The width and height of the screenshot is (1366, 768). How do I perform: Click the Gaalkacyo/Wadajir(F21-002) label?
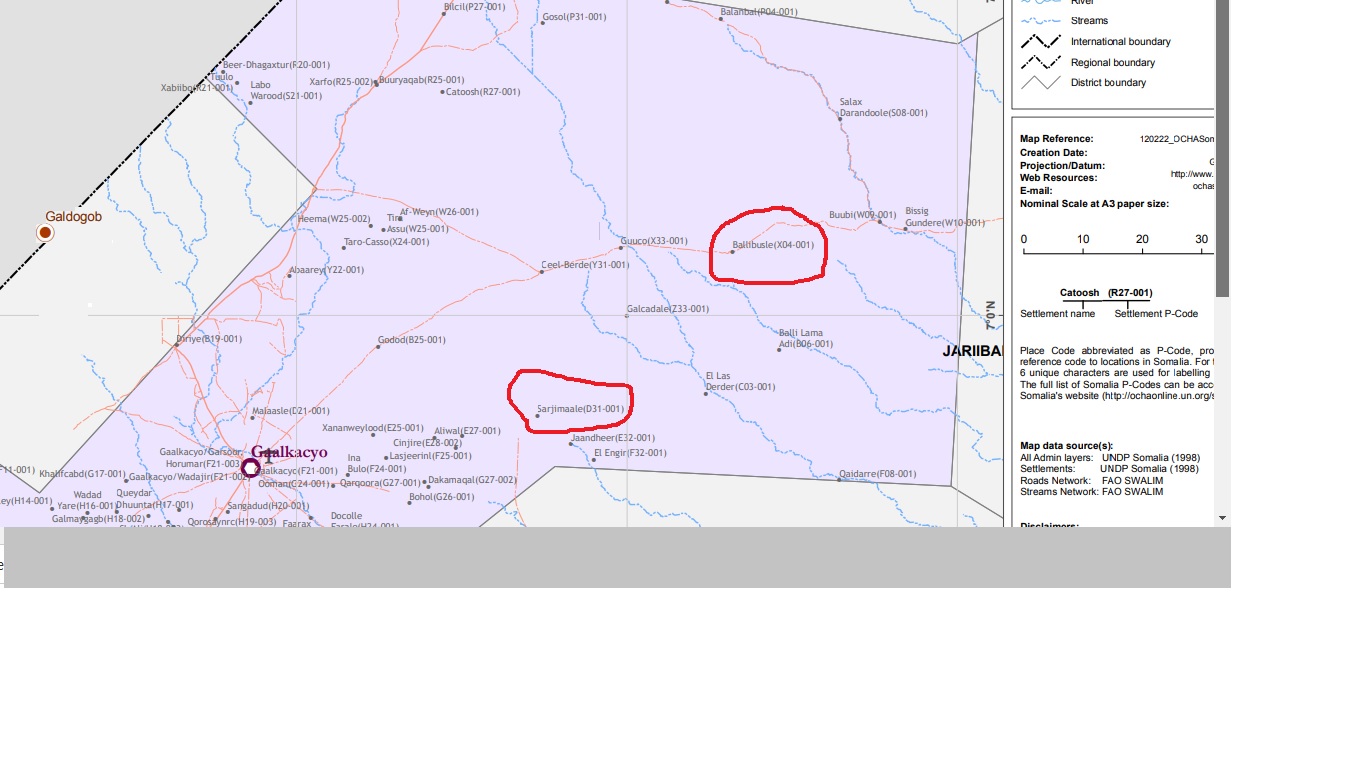click(x=191, y=477)
